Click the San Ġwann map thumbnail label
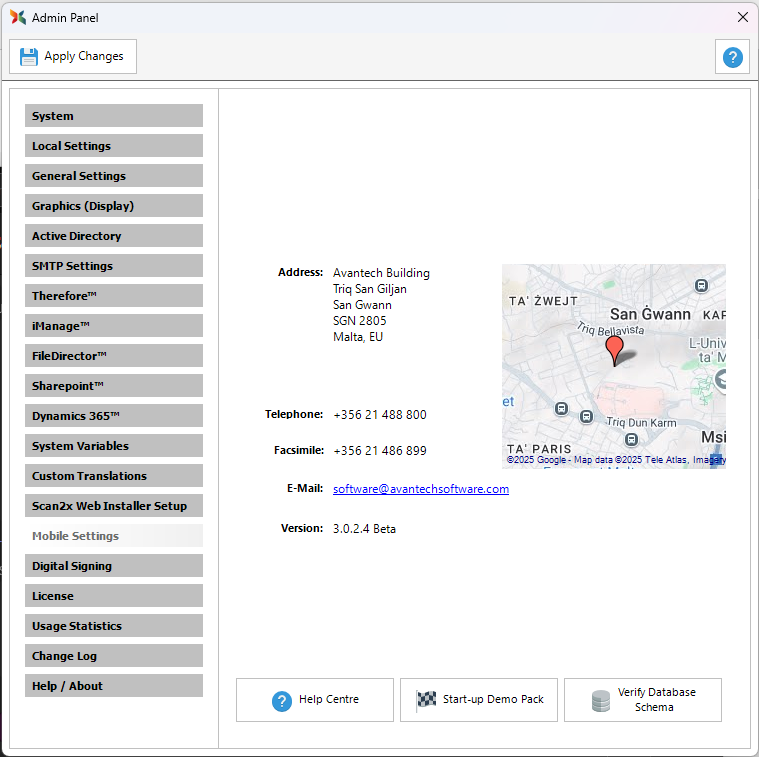This screenshot has height=757, width=759. coord(650,314)
